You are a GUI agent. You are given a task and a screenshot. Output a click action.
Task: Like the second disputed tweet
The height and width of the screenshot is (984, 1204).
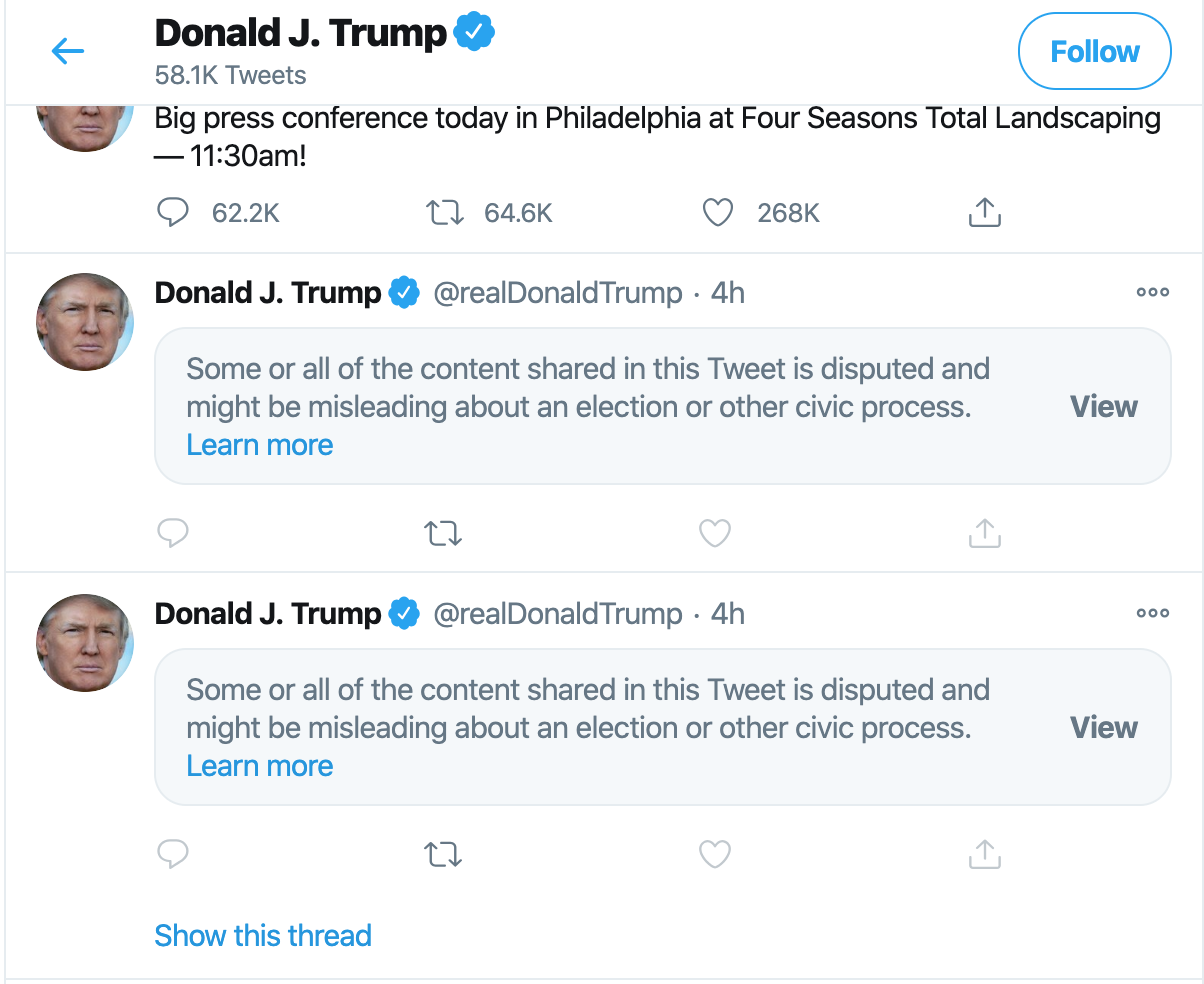(x=714, y=854)
